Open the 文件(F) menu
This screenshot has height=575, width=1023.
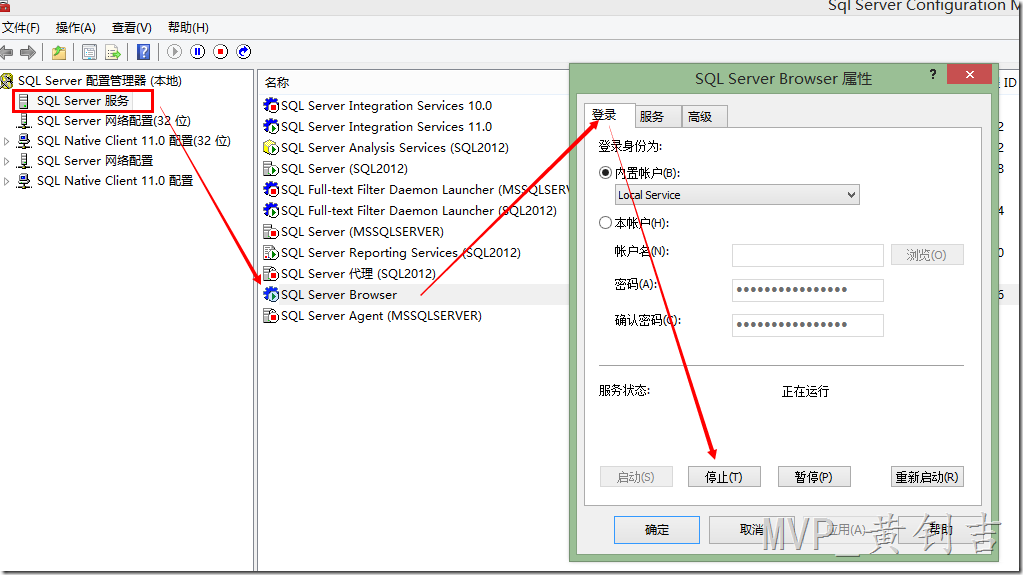20,28
